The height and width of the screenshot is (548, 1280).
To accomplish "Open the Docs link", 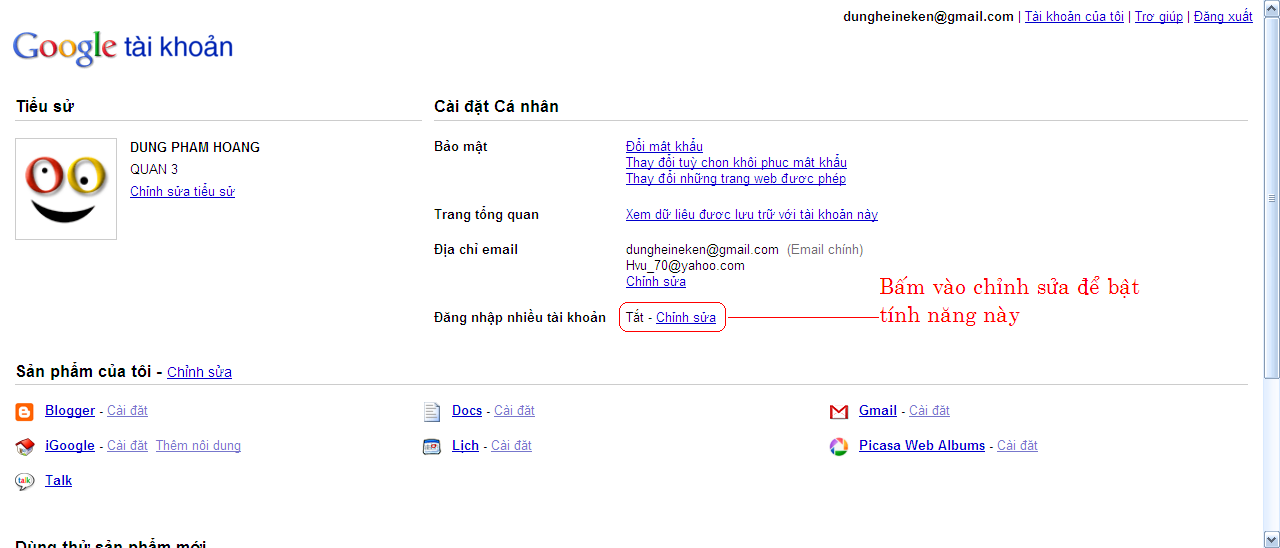I will click(x=467, y=411).
